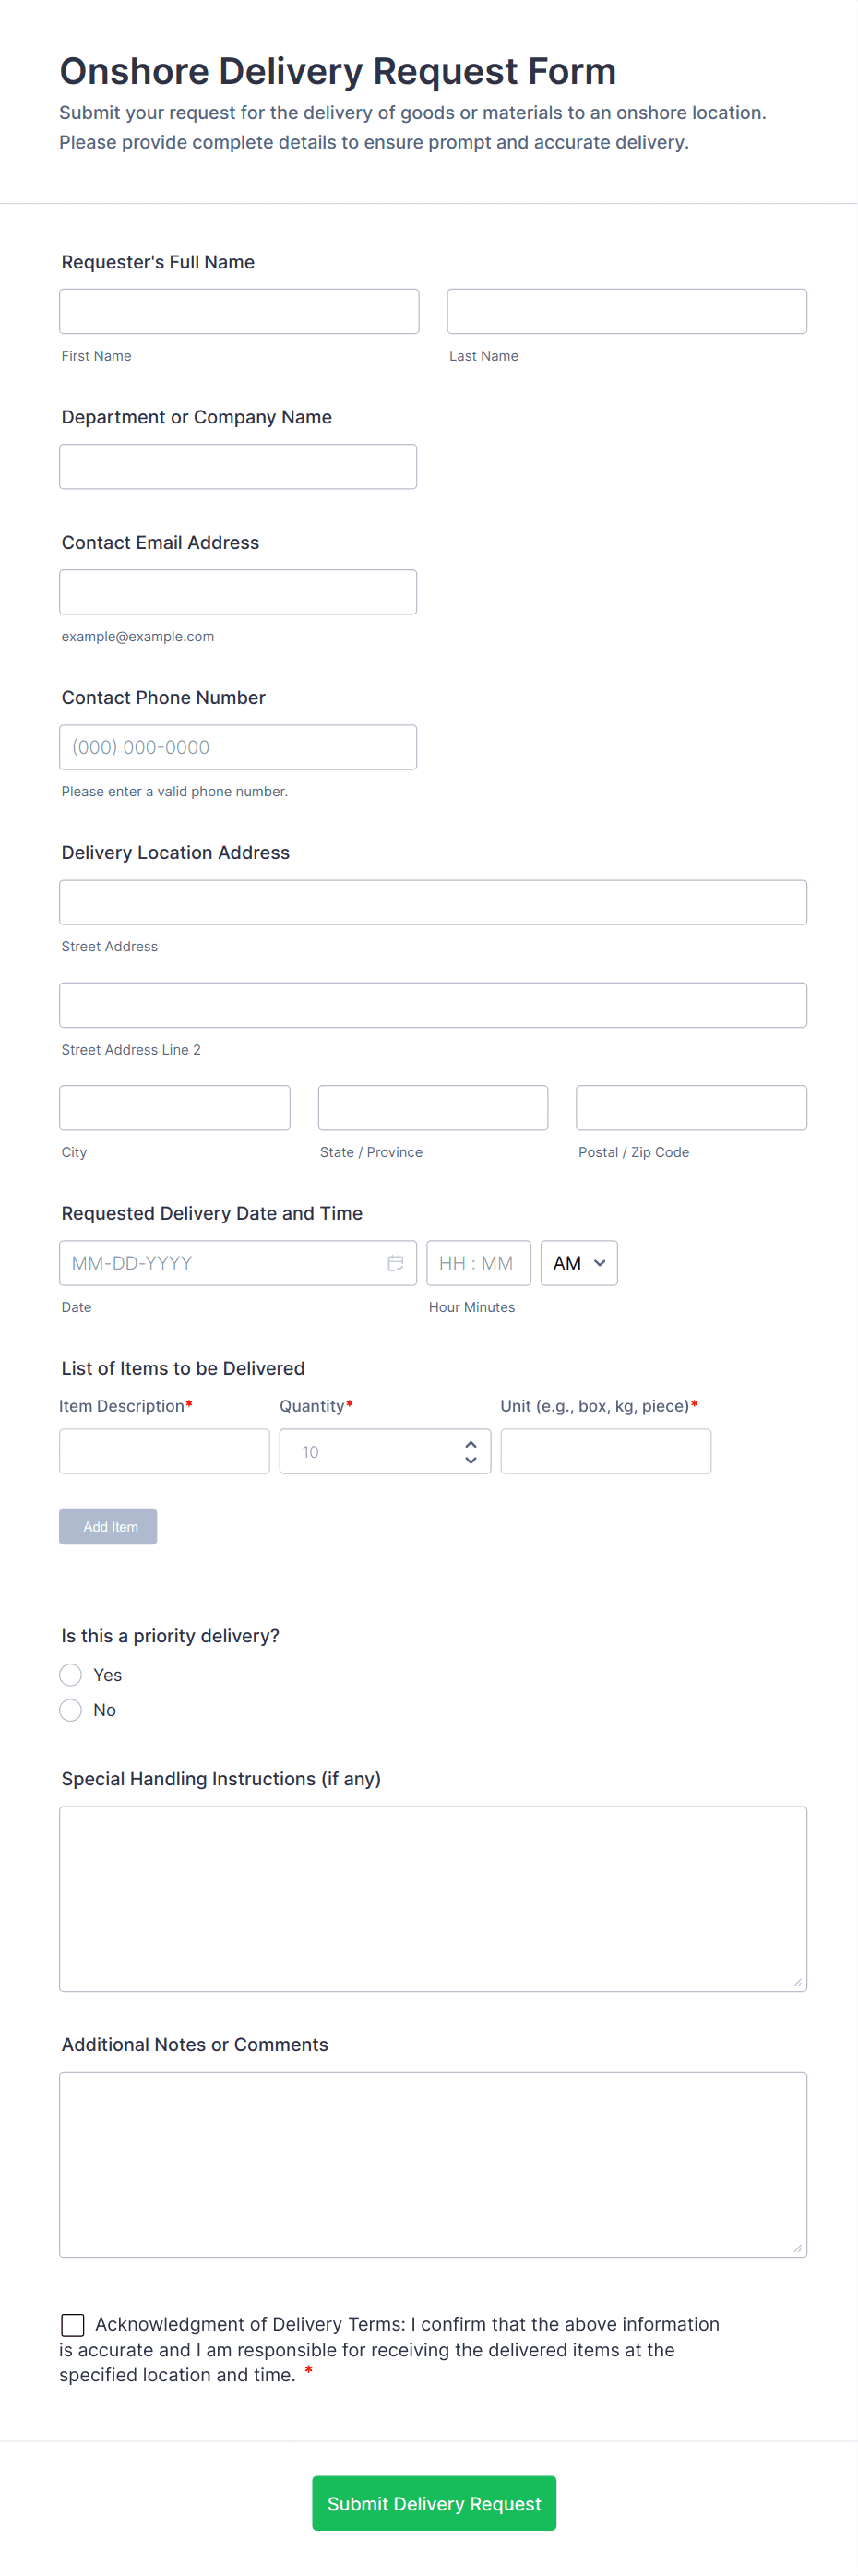Click the Item Description input
This screenshot has height=2576, width=858.
[x=164, y=1451]
